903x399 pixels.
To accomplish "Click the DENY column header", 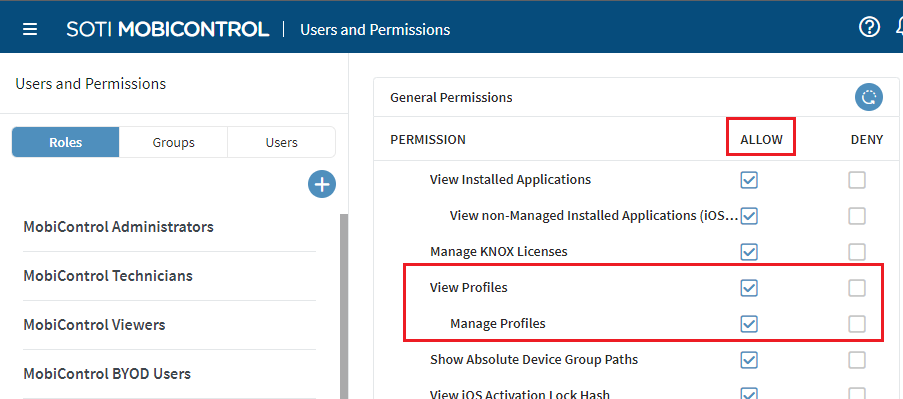I will pyautogui.click(x=867, y=140).
